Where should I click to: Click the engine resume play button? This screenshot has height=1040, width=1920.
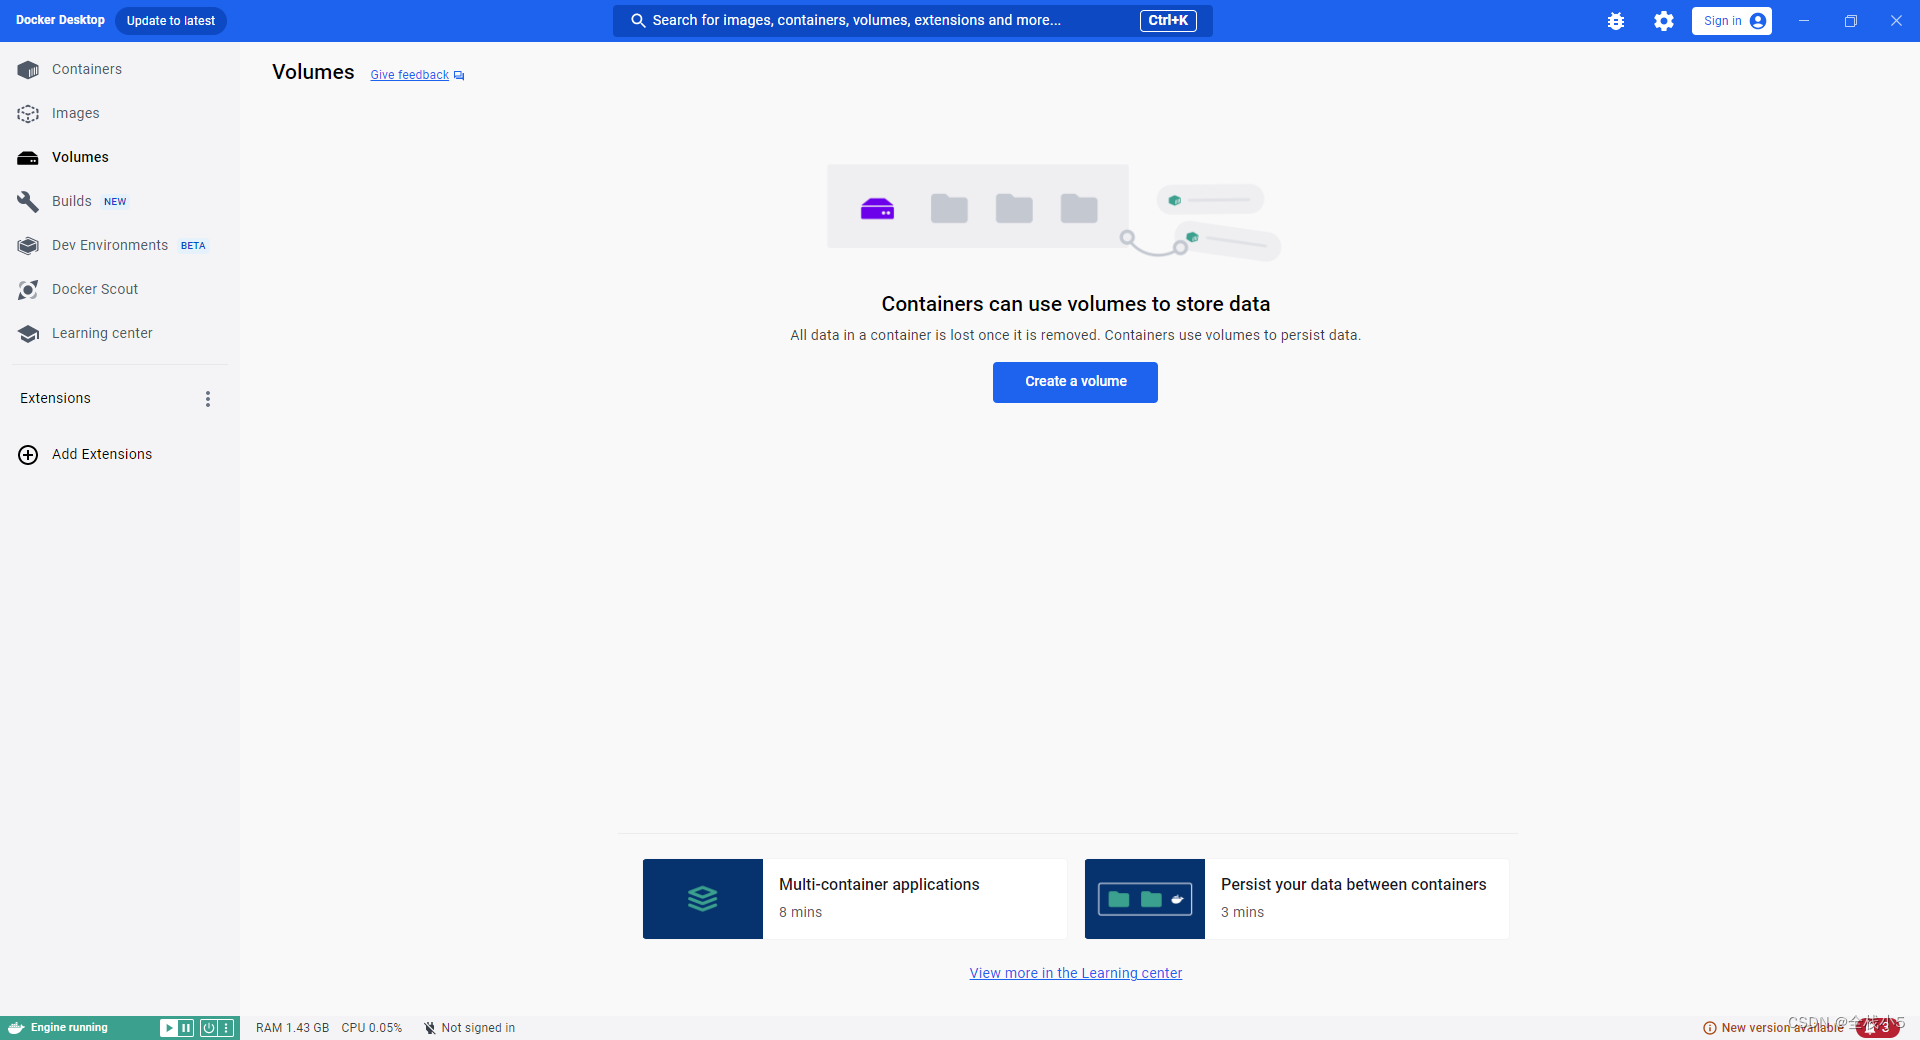point(169,1028)
